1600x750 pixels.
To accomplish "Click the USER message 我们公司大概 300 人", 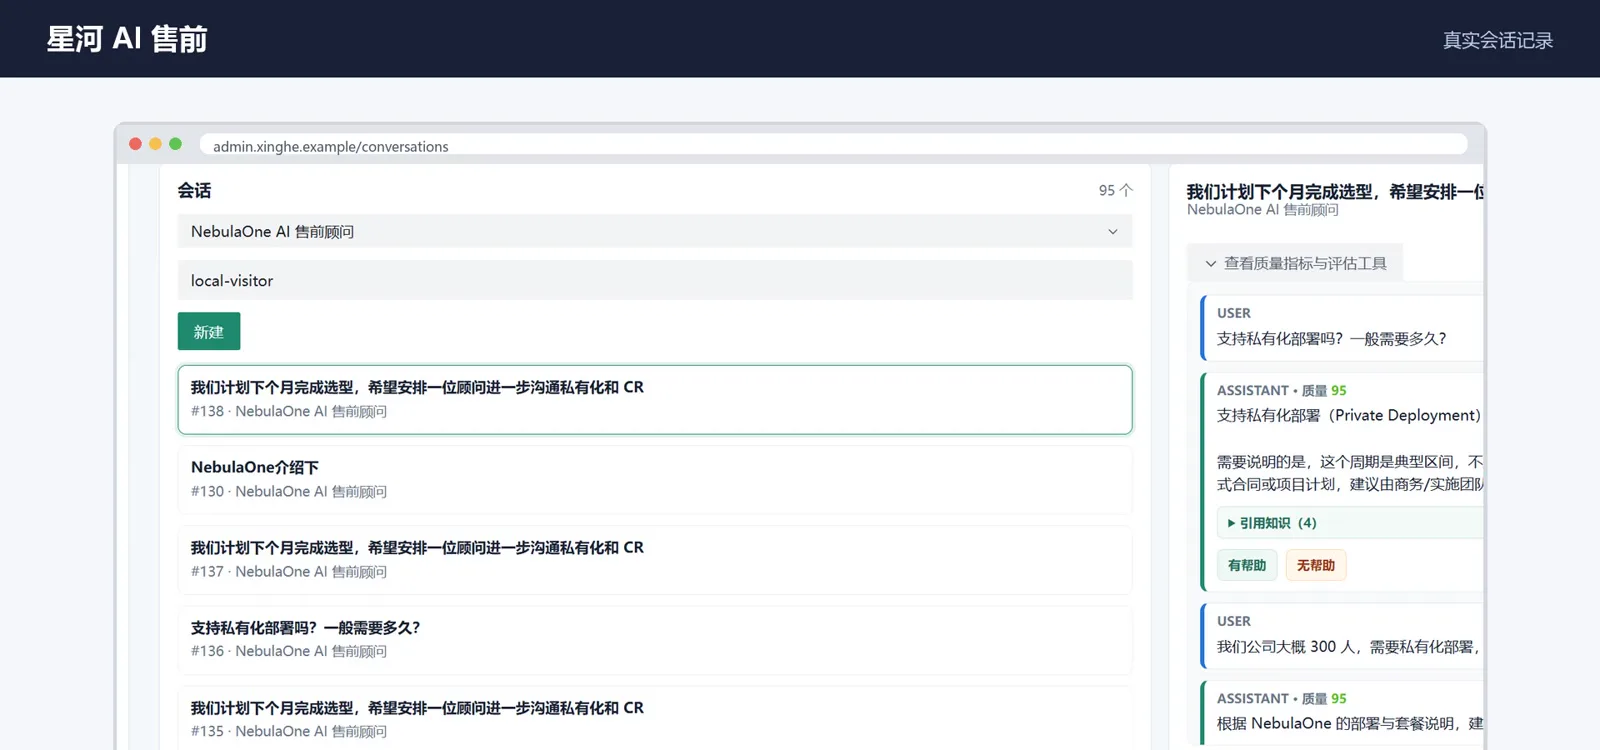I will click(x=1342, y=636).
